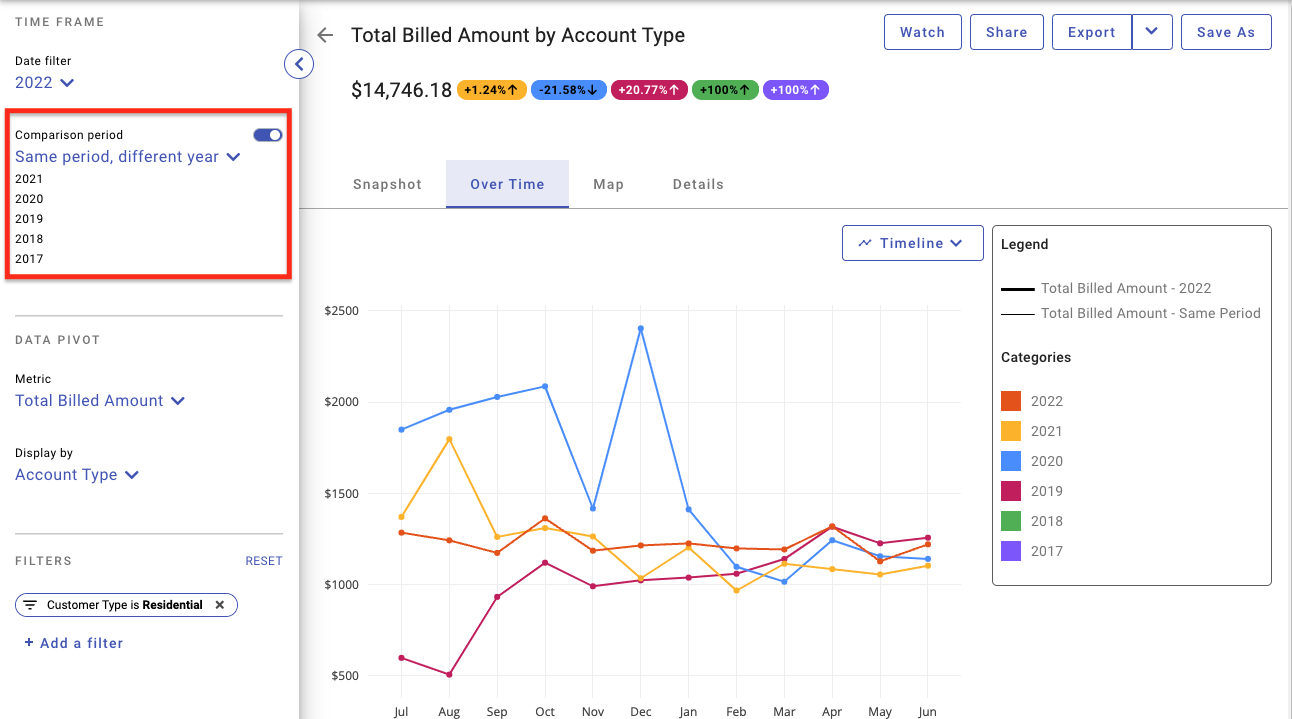This screenshot has height=719, width=1292.
Task: Click the filter icon in Residential chip
Action: pos(30,605)
